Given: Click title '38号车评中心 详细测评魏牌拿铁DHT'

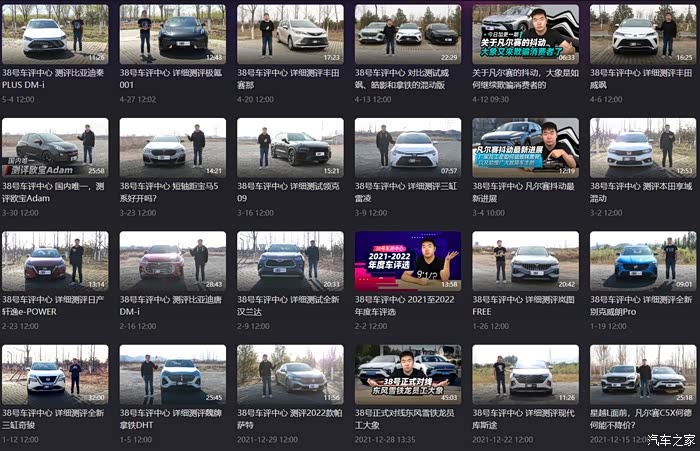Looking at the screenshot, I should 171,419.
